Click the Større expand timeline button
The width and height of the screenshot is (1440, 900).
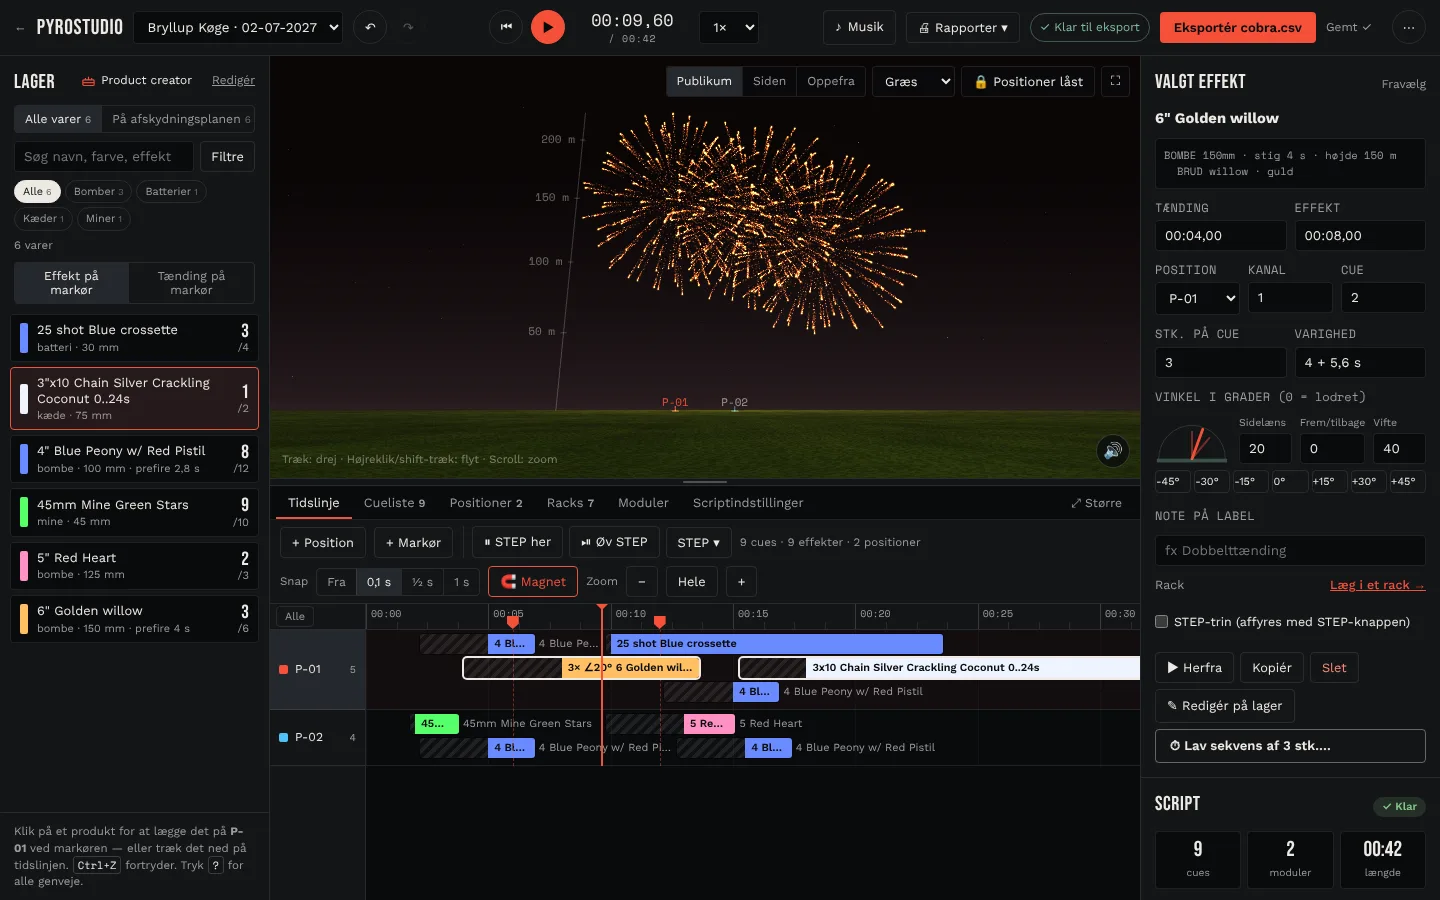click(1096, 503)
